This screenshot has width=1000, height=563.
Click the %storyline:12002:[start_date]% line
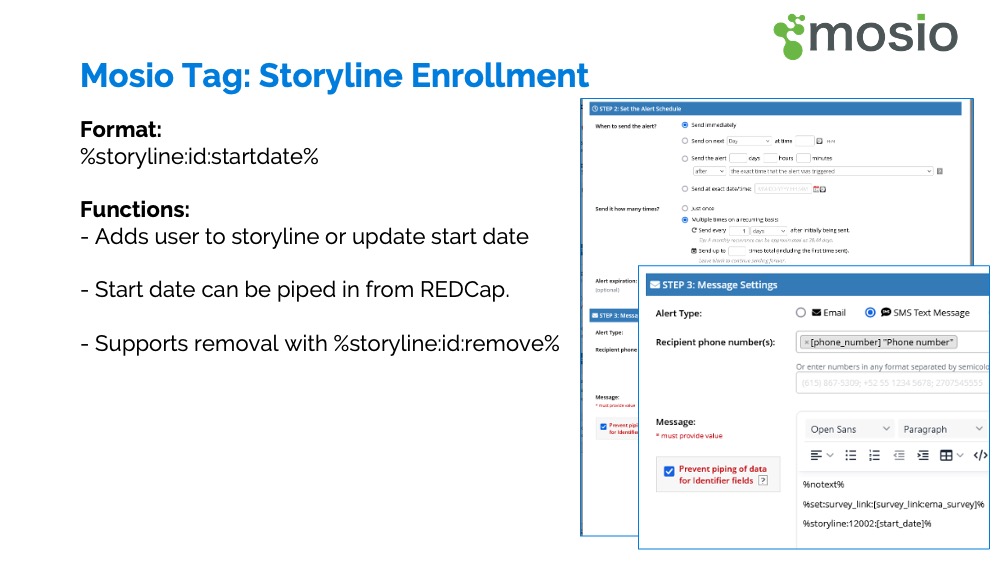point(867,523)
